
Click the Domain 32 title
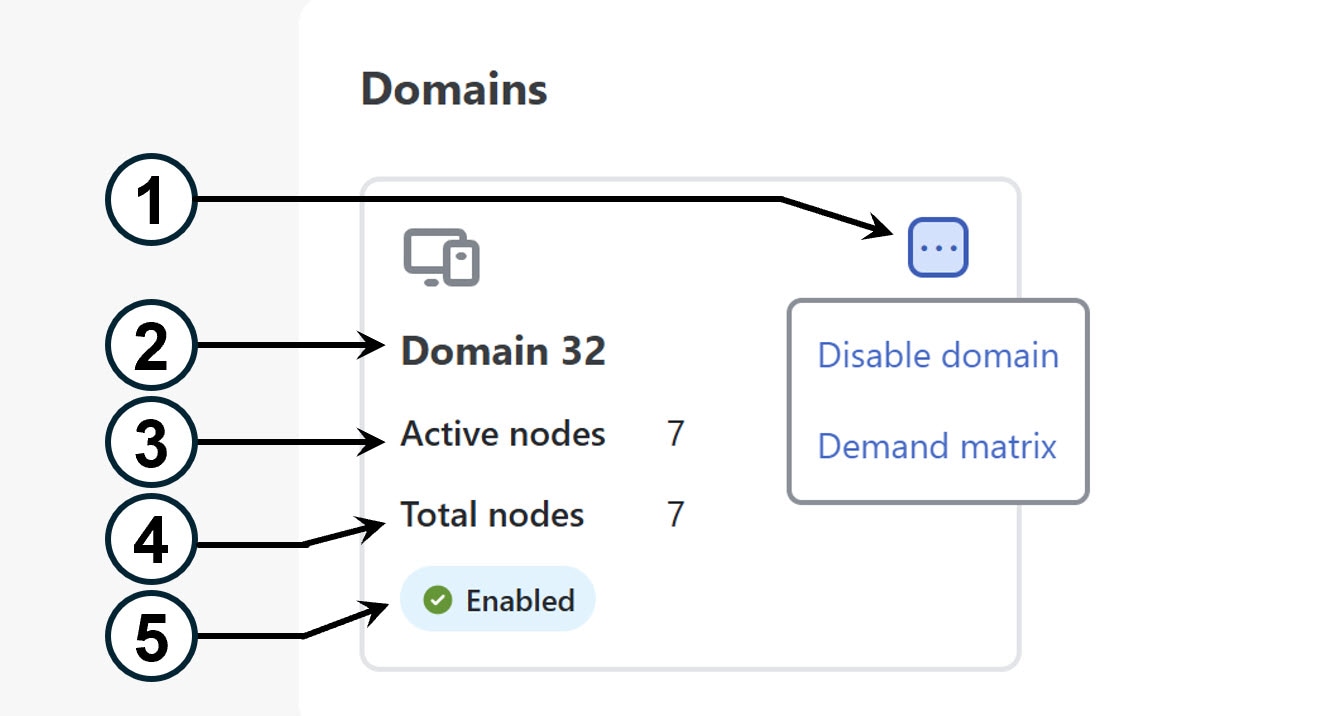(504, 351)
